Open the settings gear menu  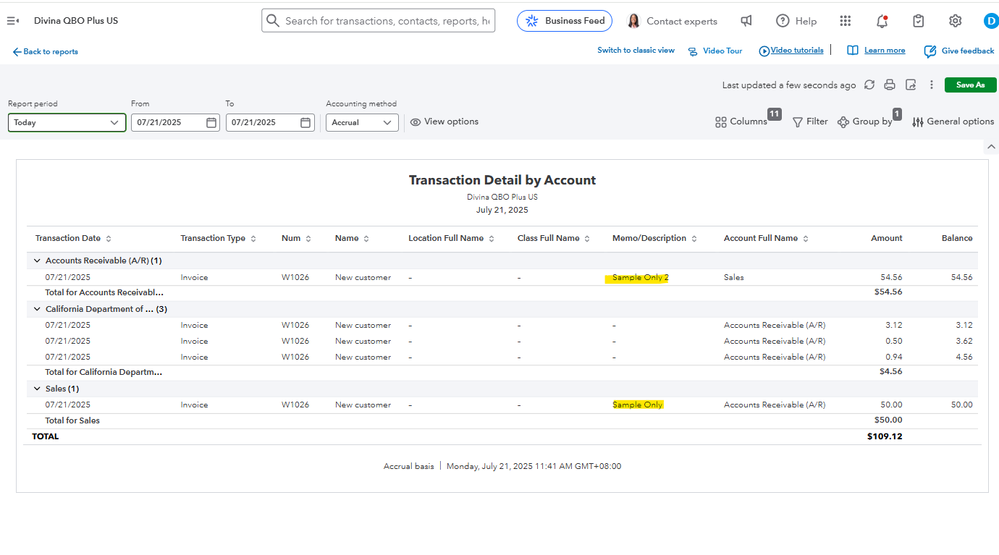click(955, 21)
